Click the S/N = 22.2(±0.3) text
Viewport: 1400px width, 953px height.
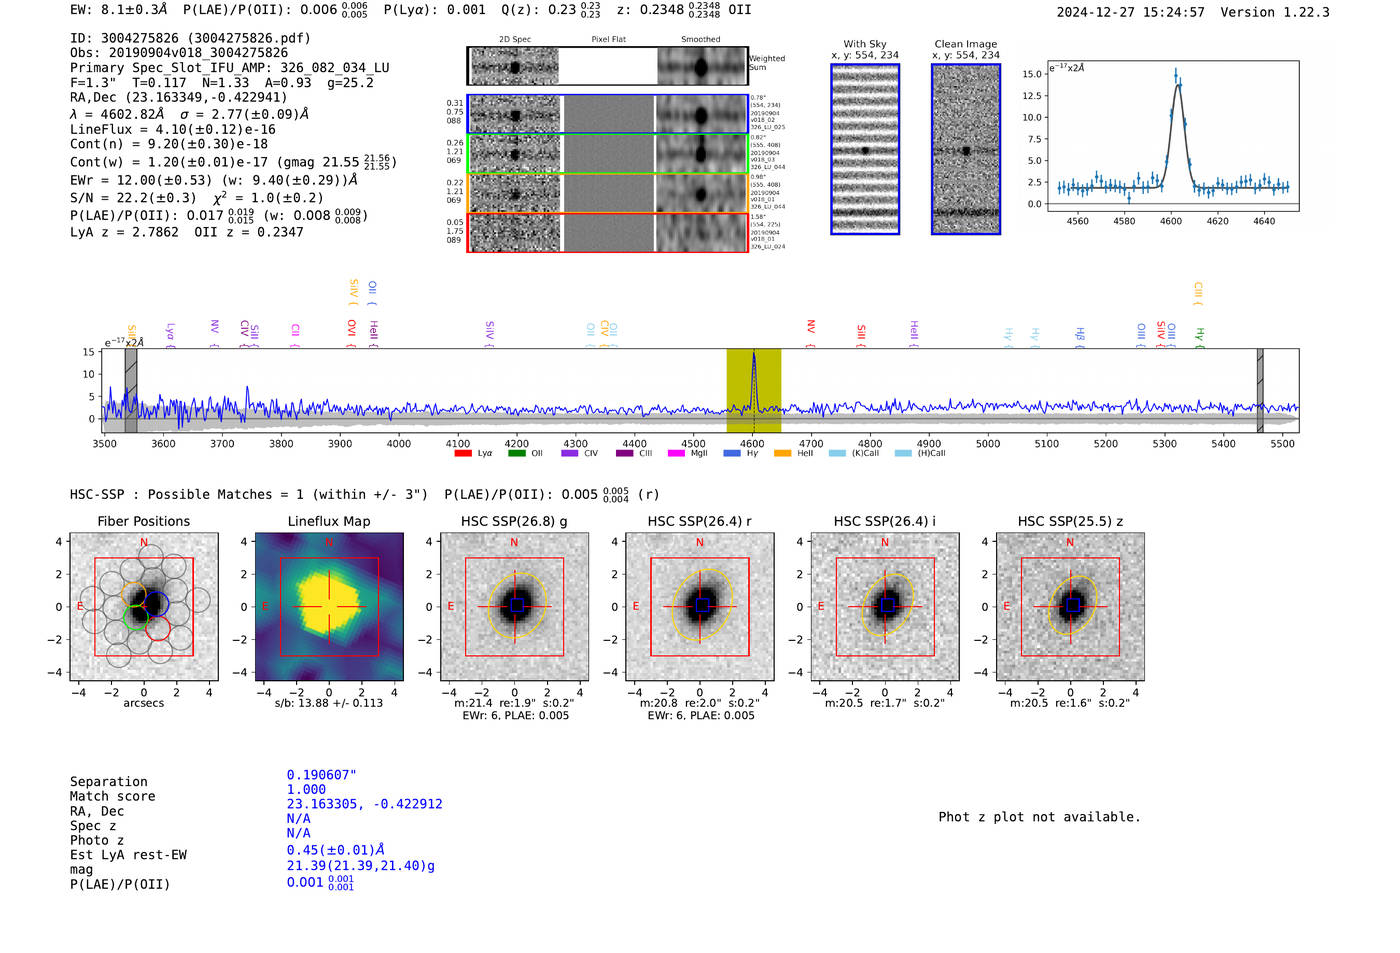[x=133, y=198]
